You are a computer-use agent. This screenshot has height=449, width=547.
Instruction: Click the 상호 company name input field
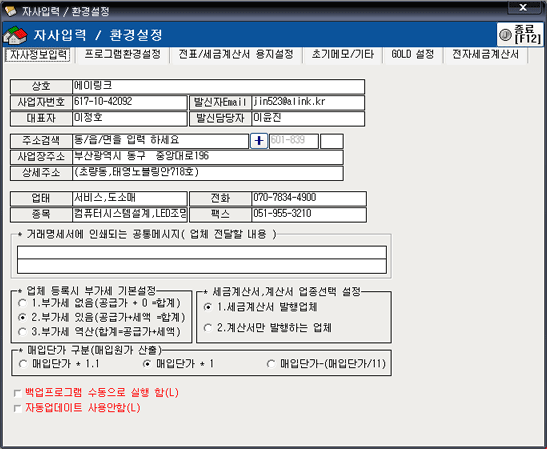pyautogui.click(x=218, y=87)
